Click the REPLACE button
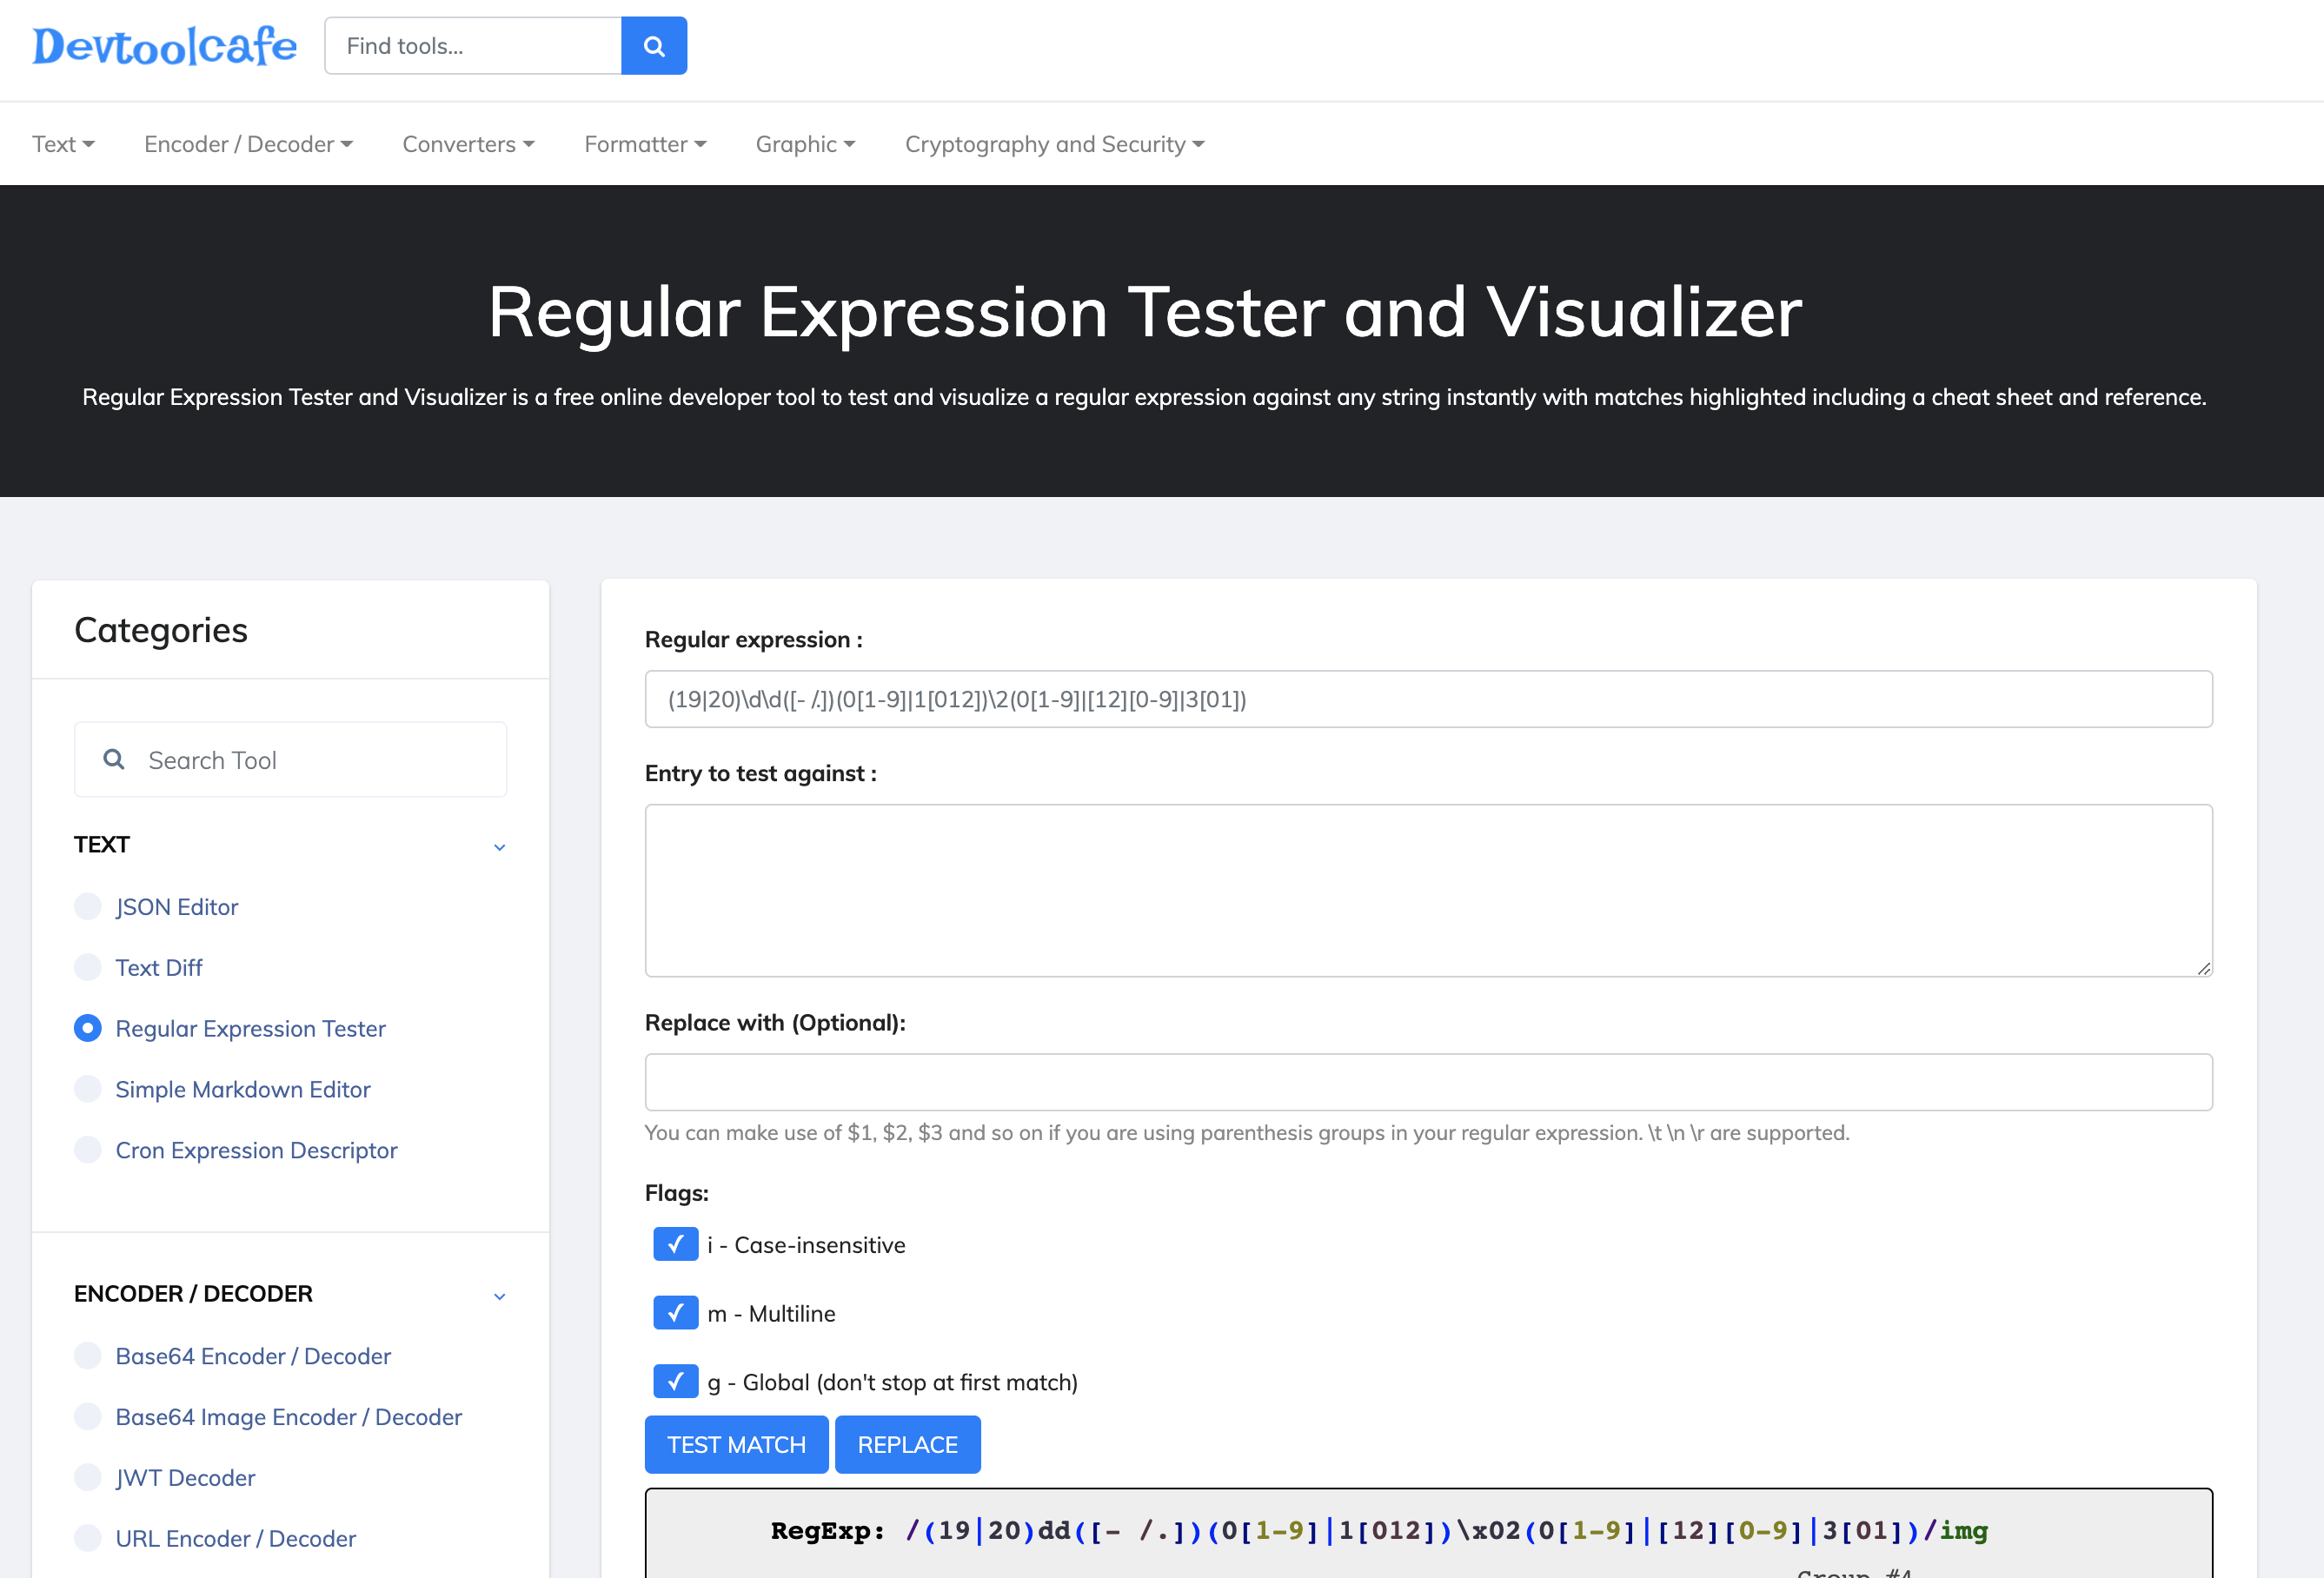 click(908, 1444)
